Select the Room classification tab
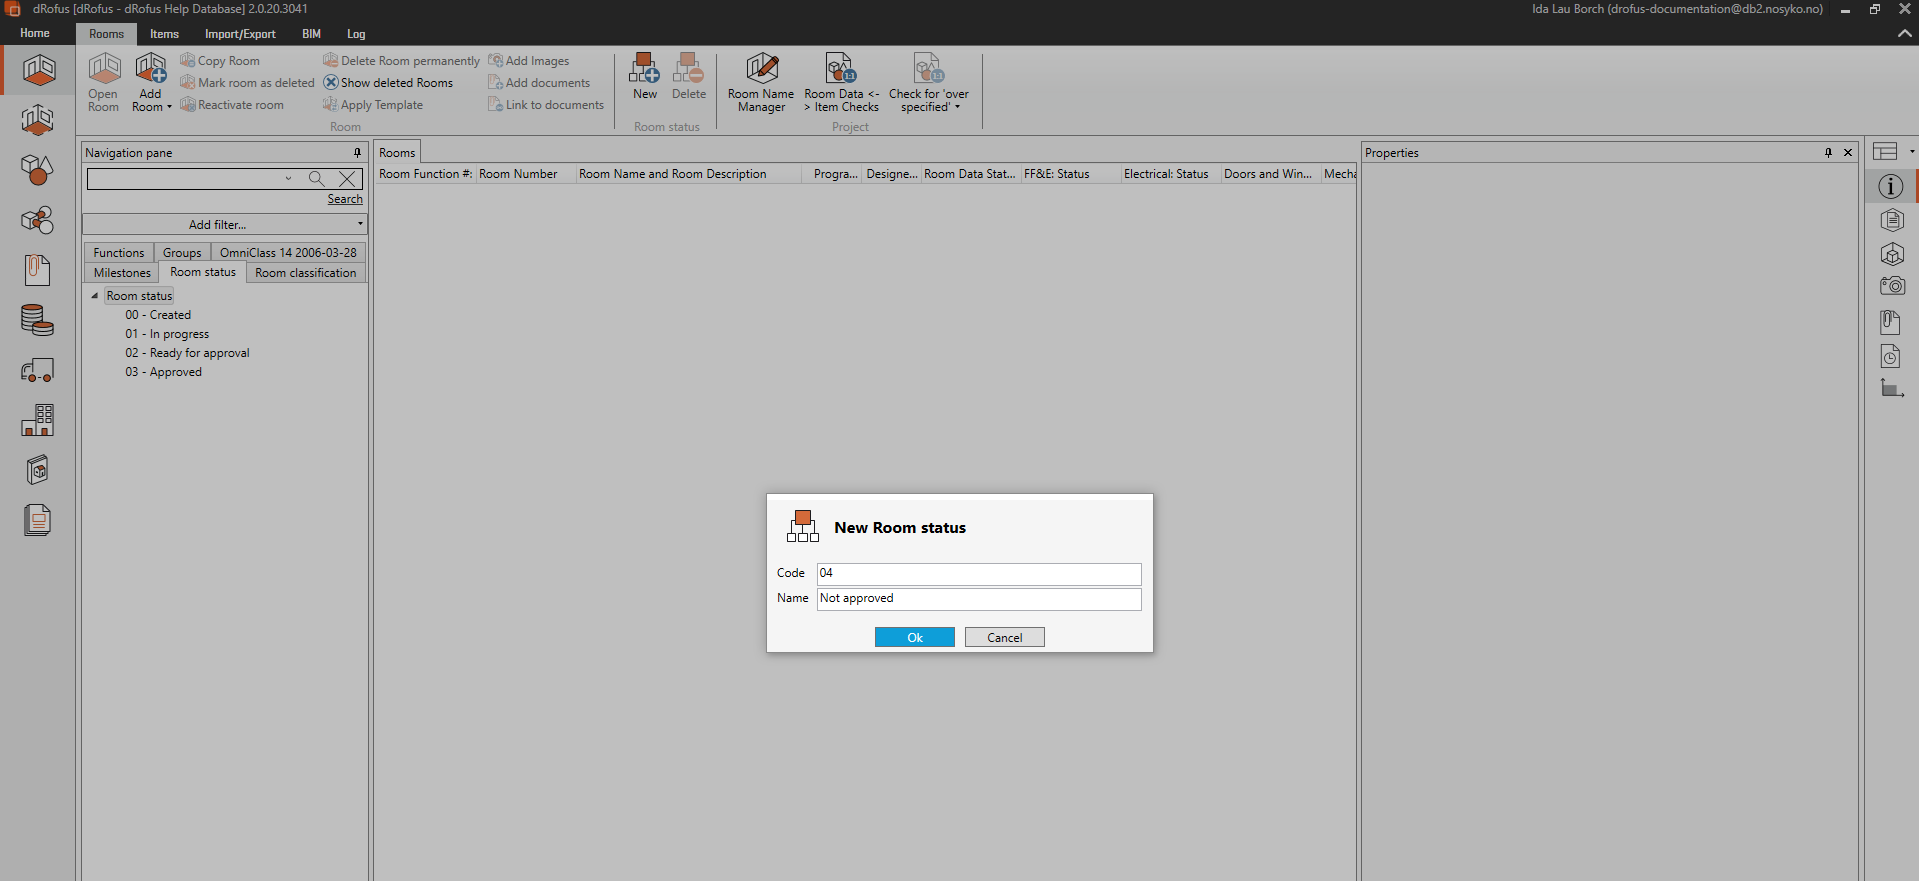The height and width of the screenshot is (881, 1919). click(305, 273)
